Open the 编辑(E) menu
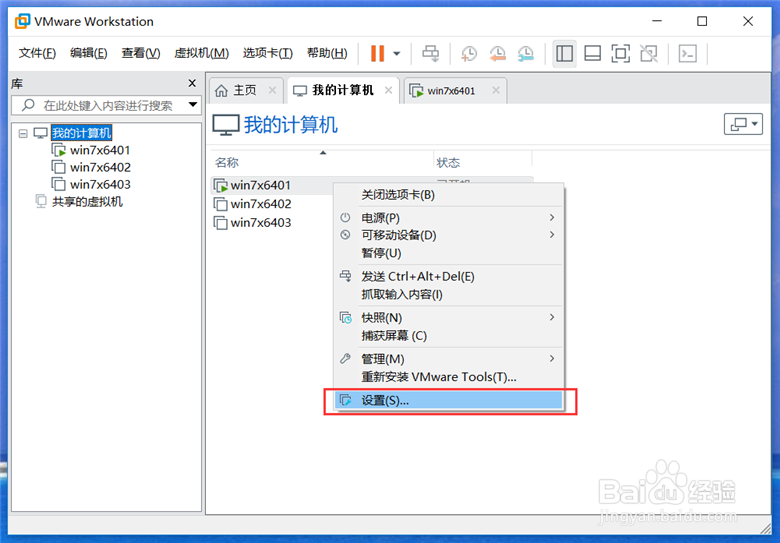Screen dimensions: 780x543 [89, 53]
